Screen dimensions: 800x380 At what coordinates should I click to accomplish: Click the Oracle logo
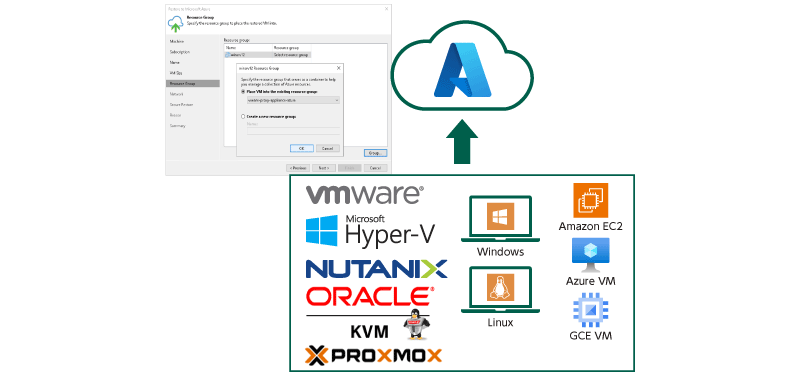point(370,297)
